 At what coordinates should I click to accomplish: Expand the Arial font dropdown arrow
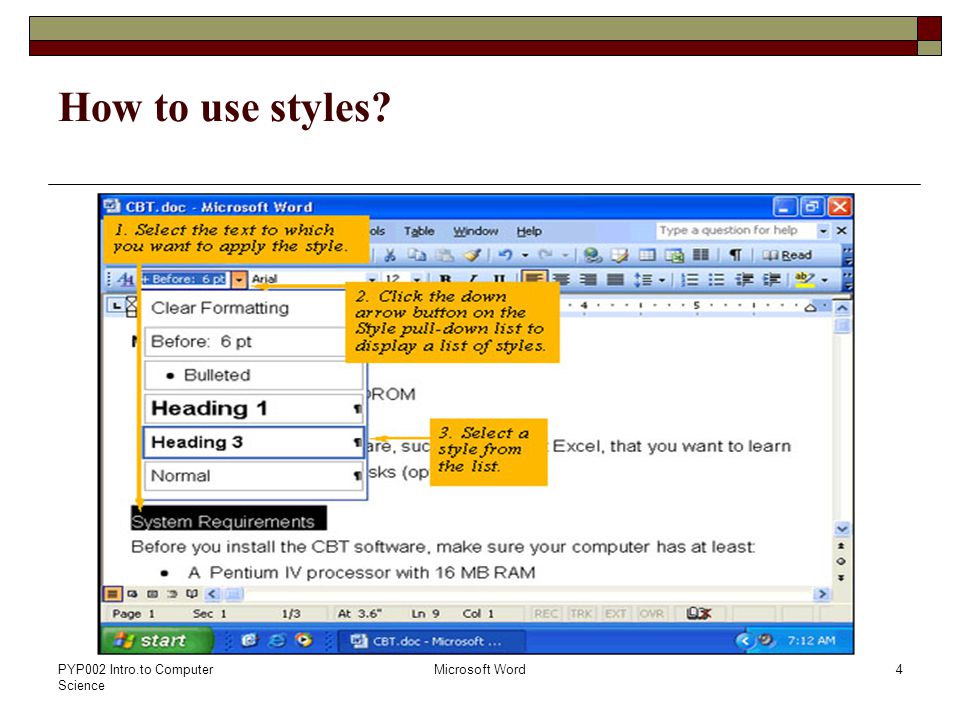pos(372,280)
